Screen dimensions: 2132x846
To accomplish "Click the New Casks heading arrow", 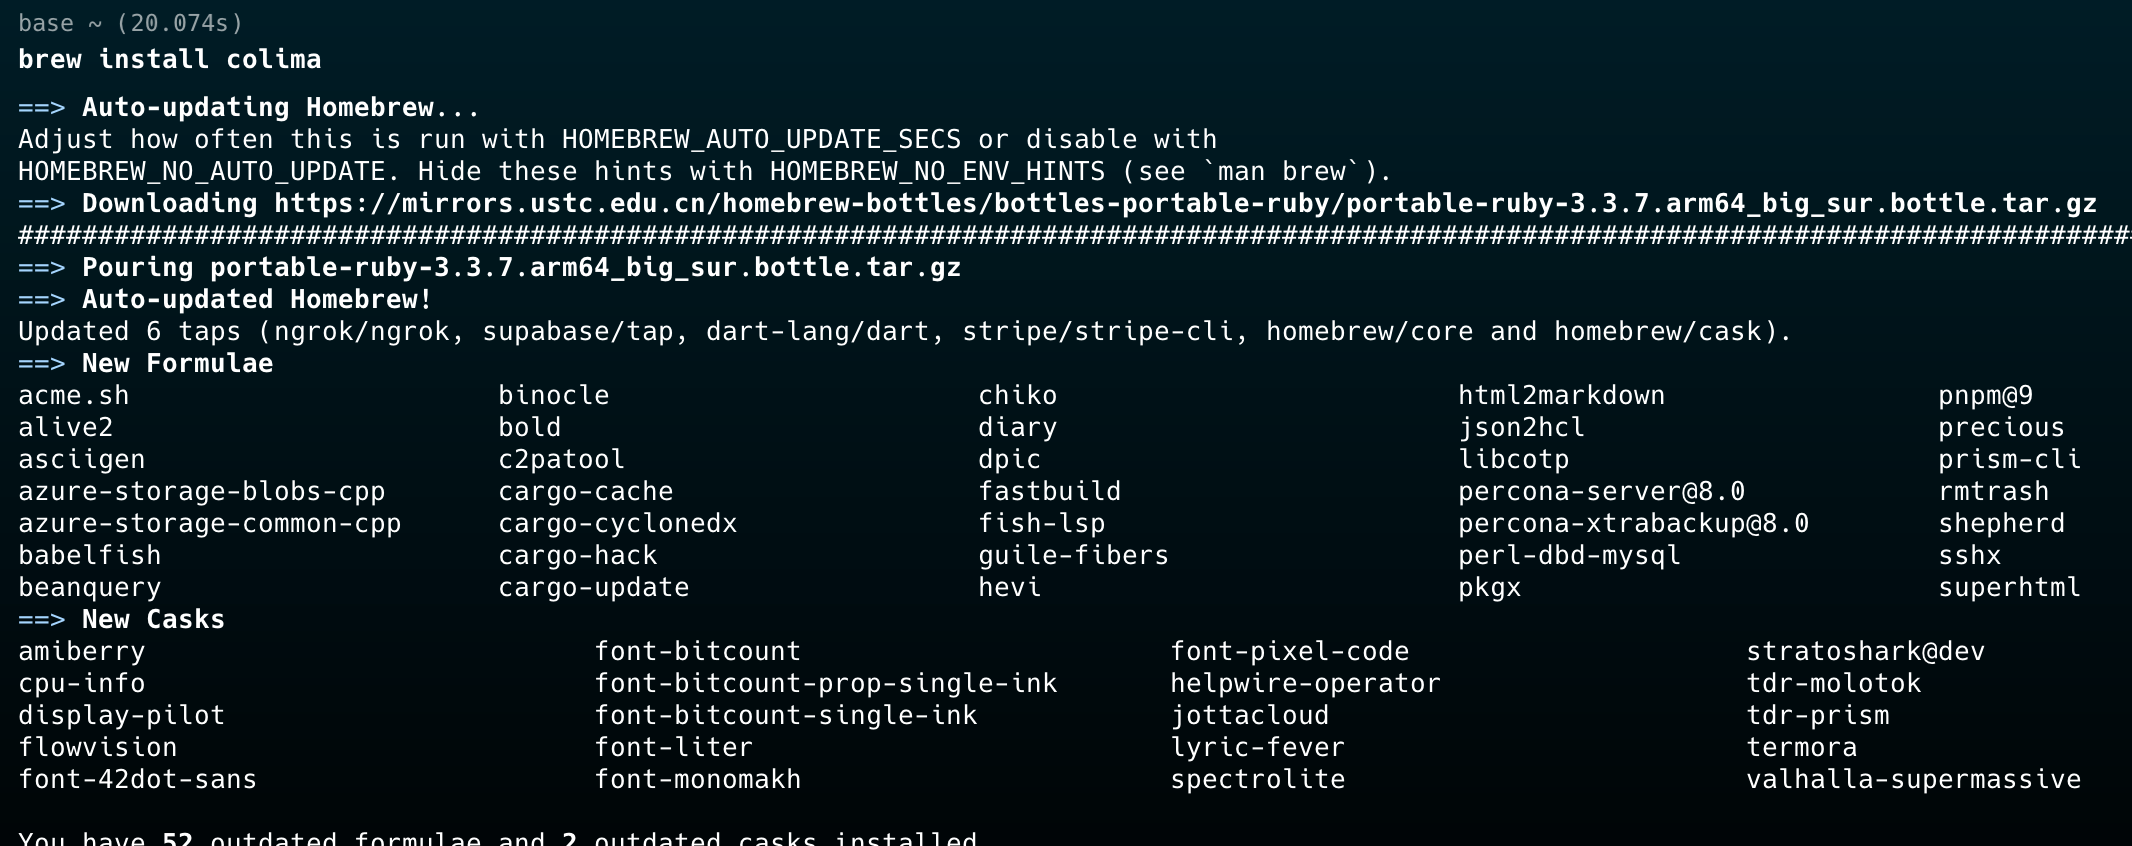I will [42, 619].
